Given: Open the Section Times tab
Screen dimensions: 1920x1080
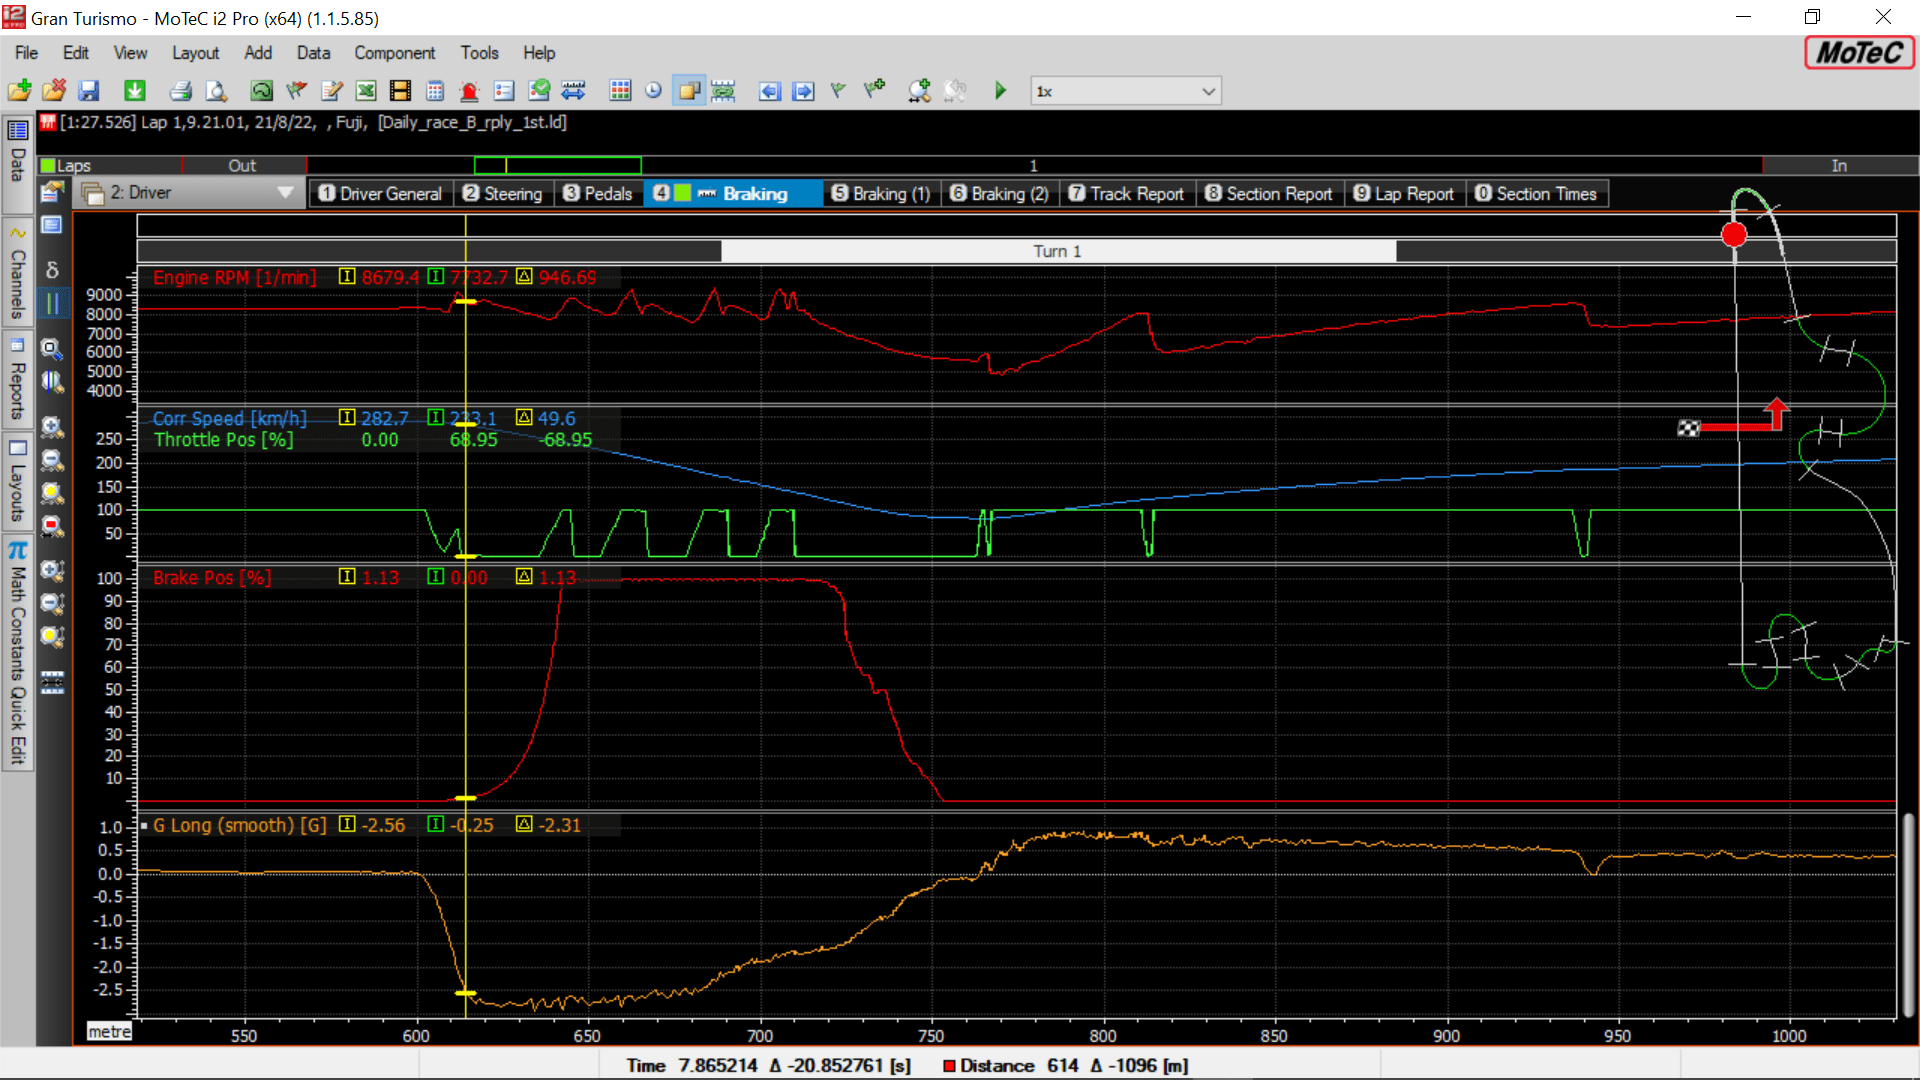Looking at the screenshot, I should (1536, 194).
